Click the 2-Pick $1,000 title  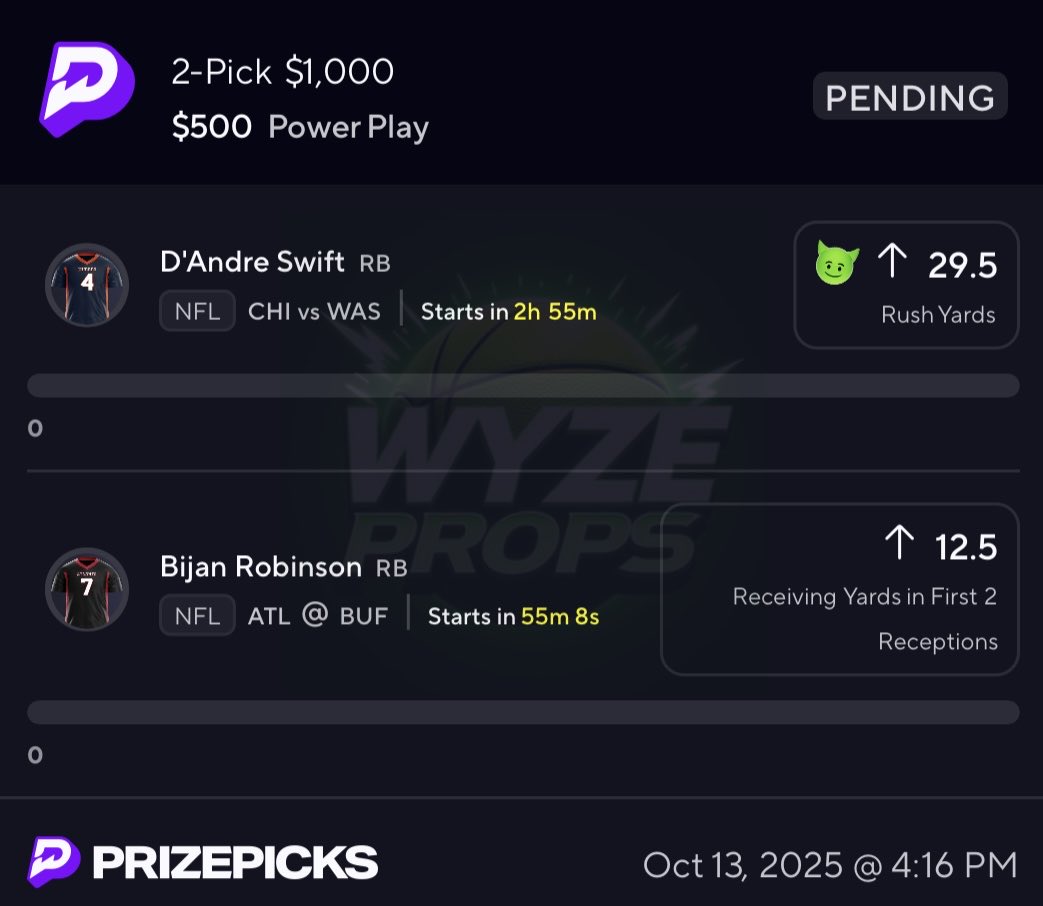click(283, 71)
